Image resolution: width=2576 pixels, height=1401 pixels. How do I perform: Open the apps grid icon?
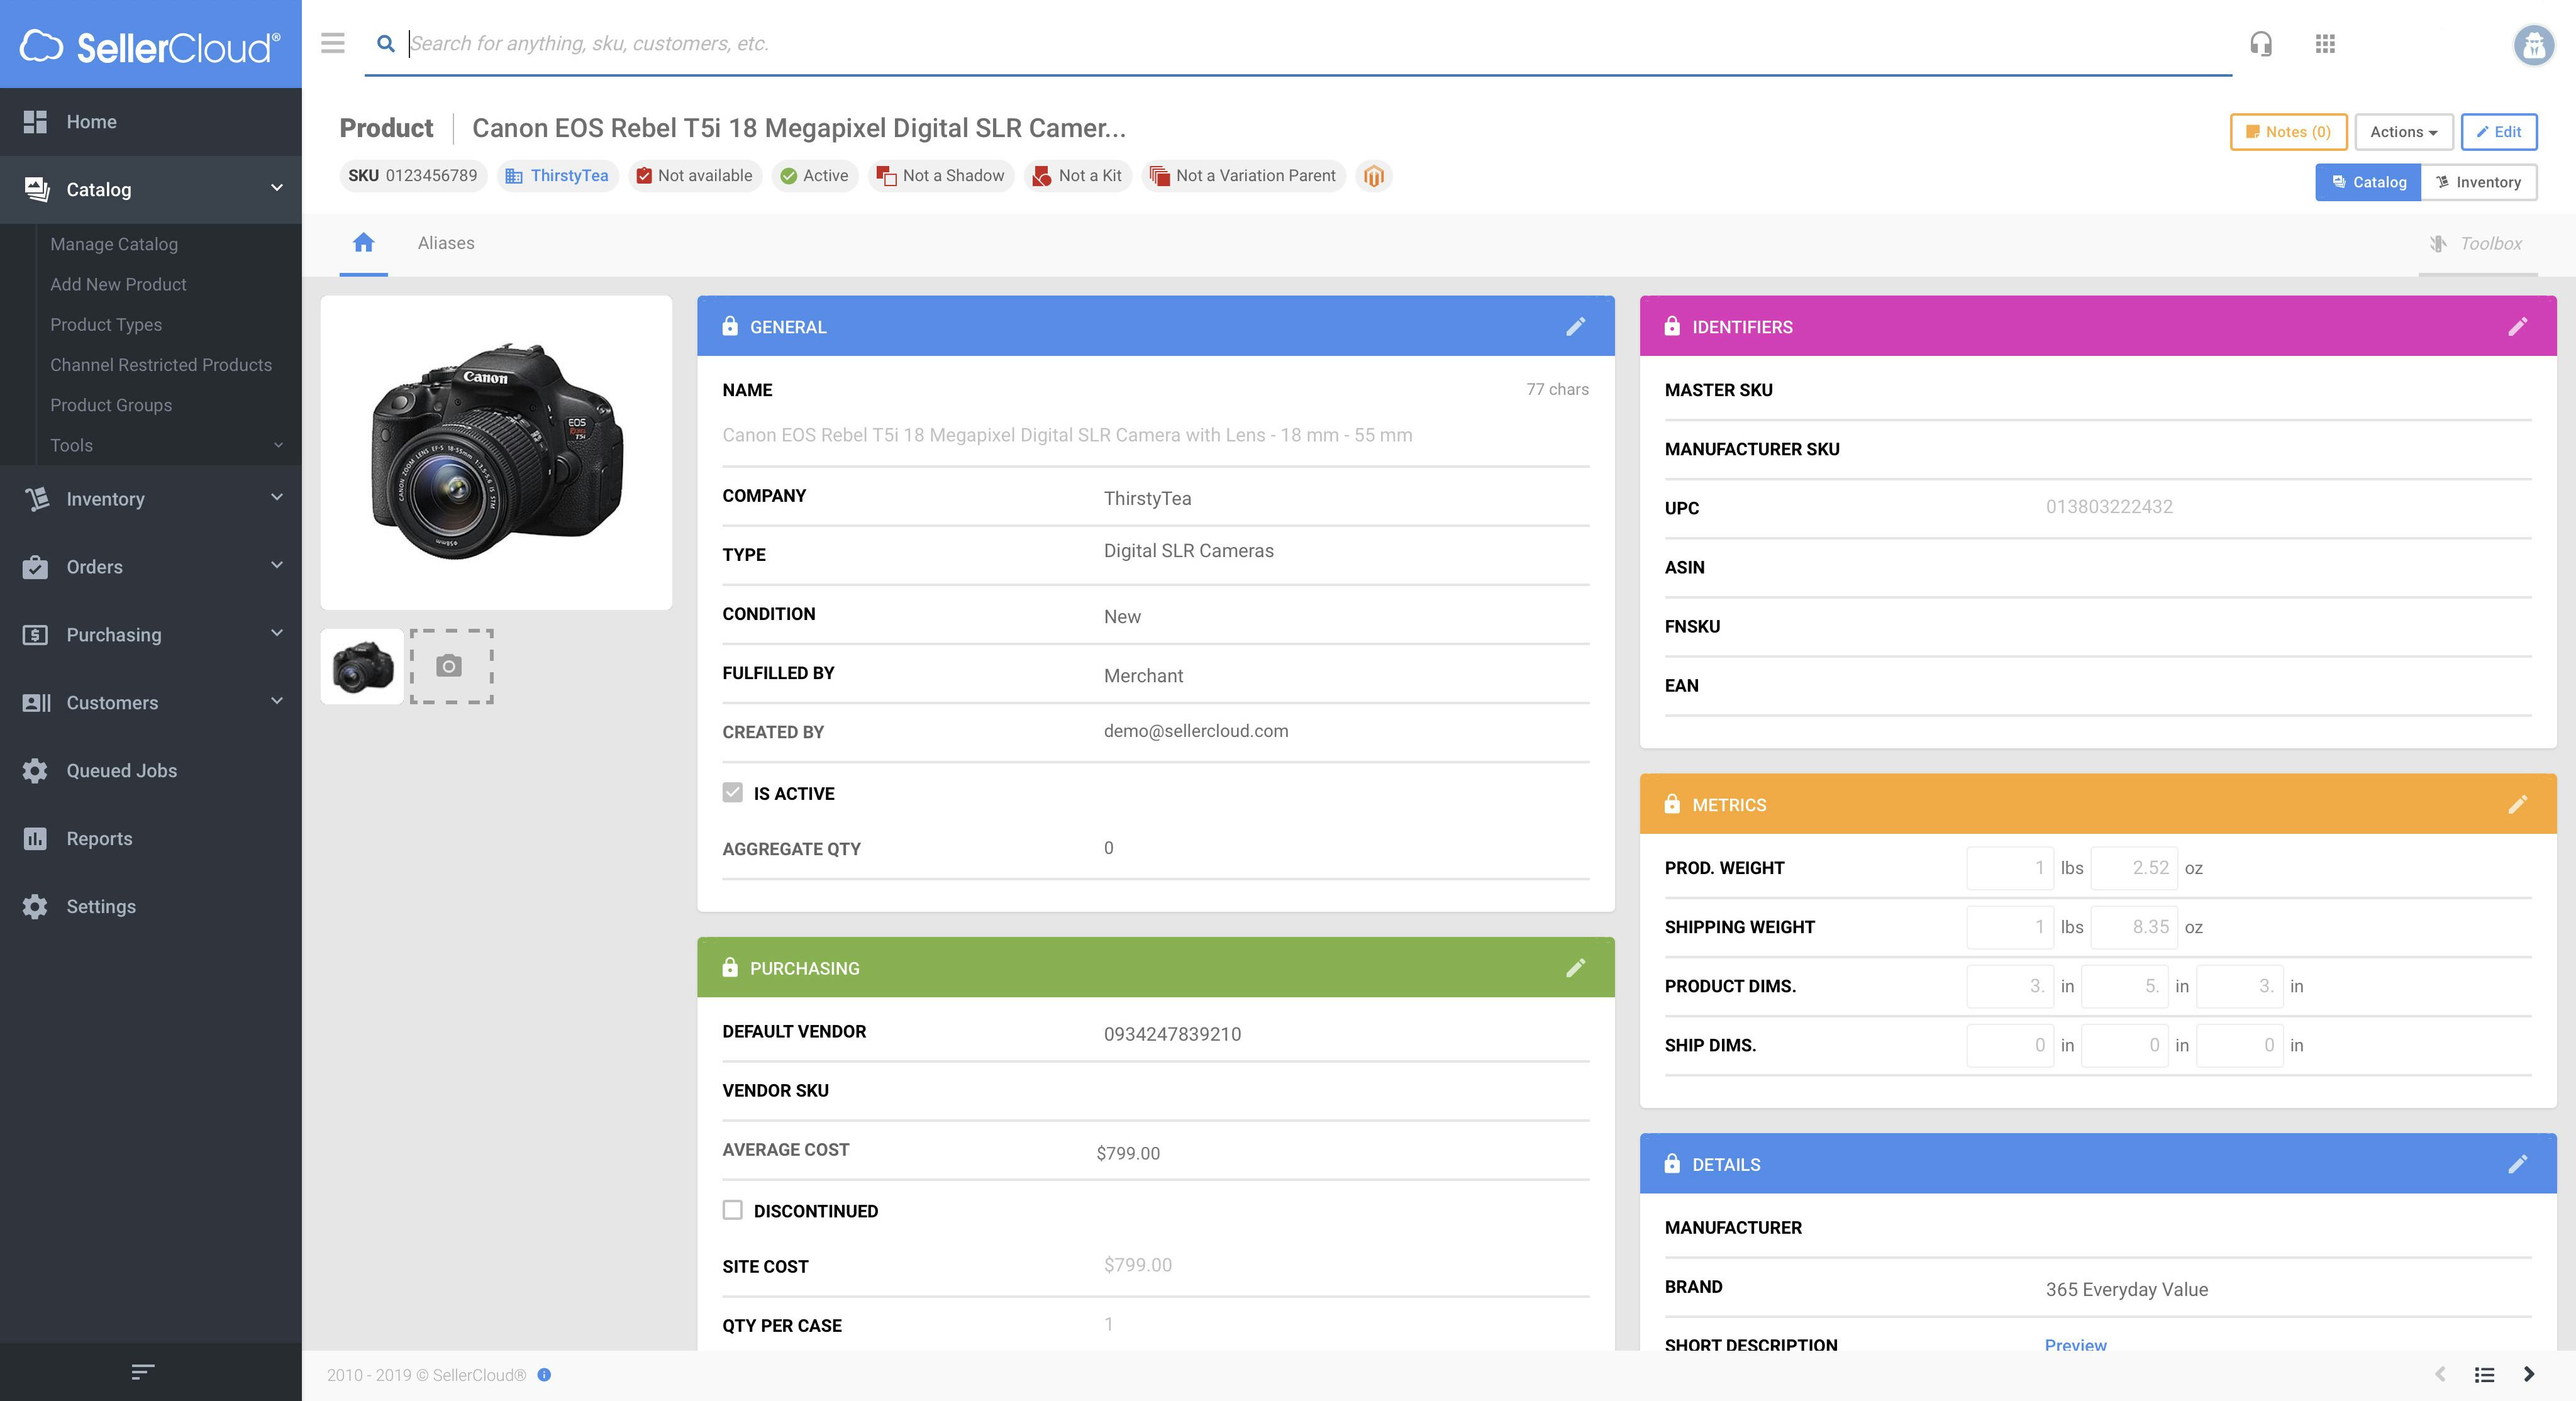tap(2325, 44)
